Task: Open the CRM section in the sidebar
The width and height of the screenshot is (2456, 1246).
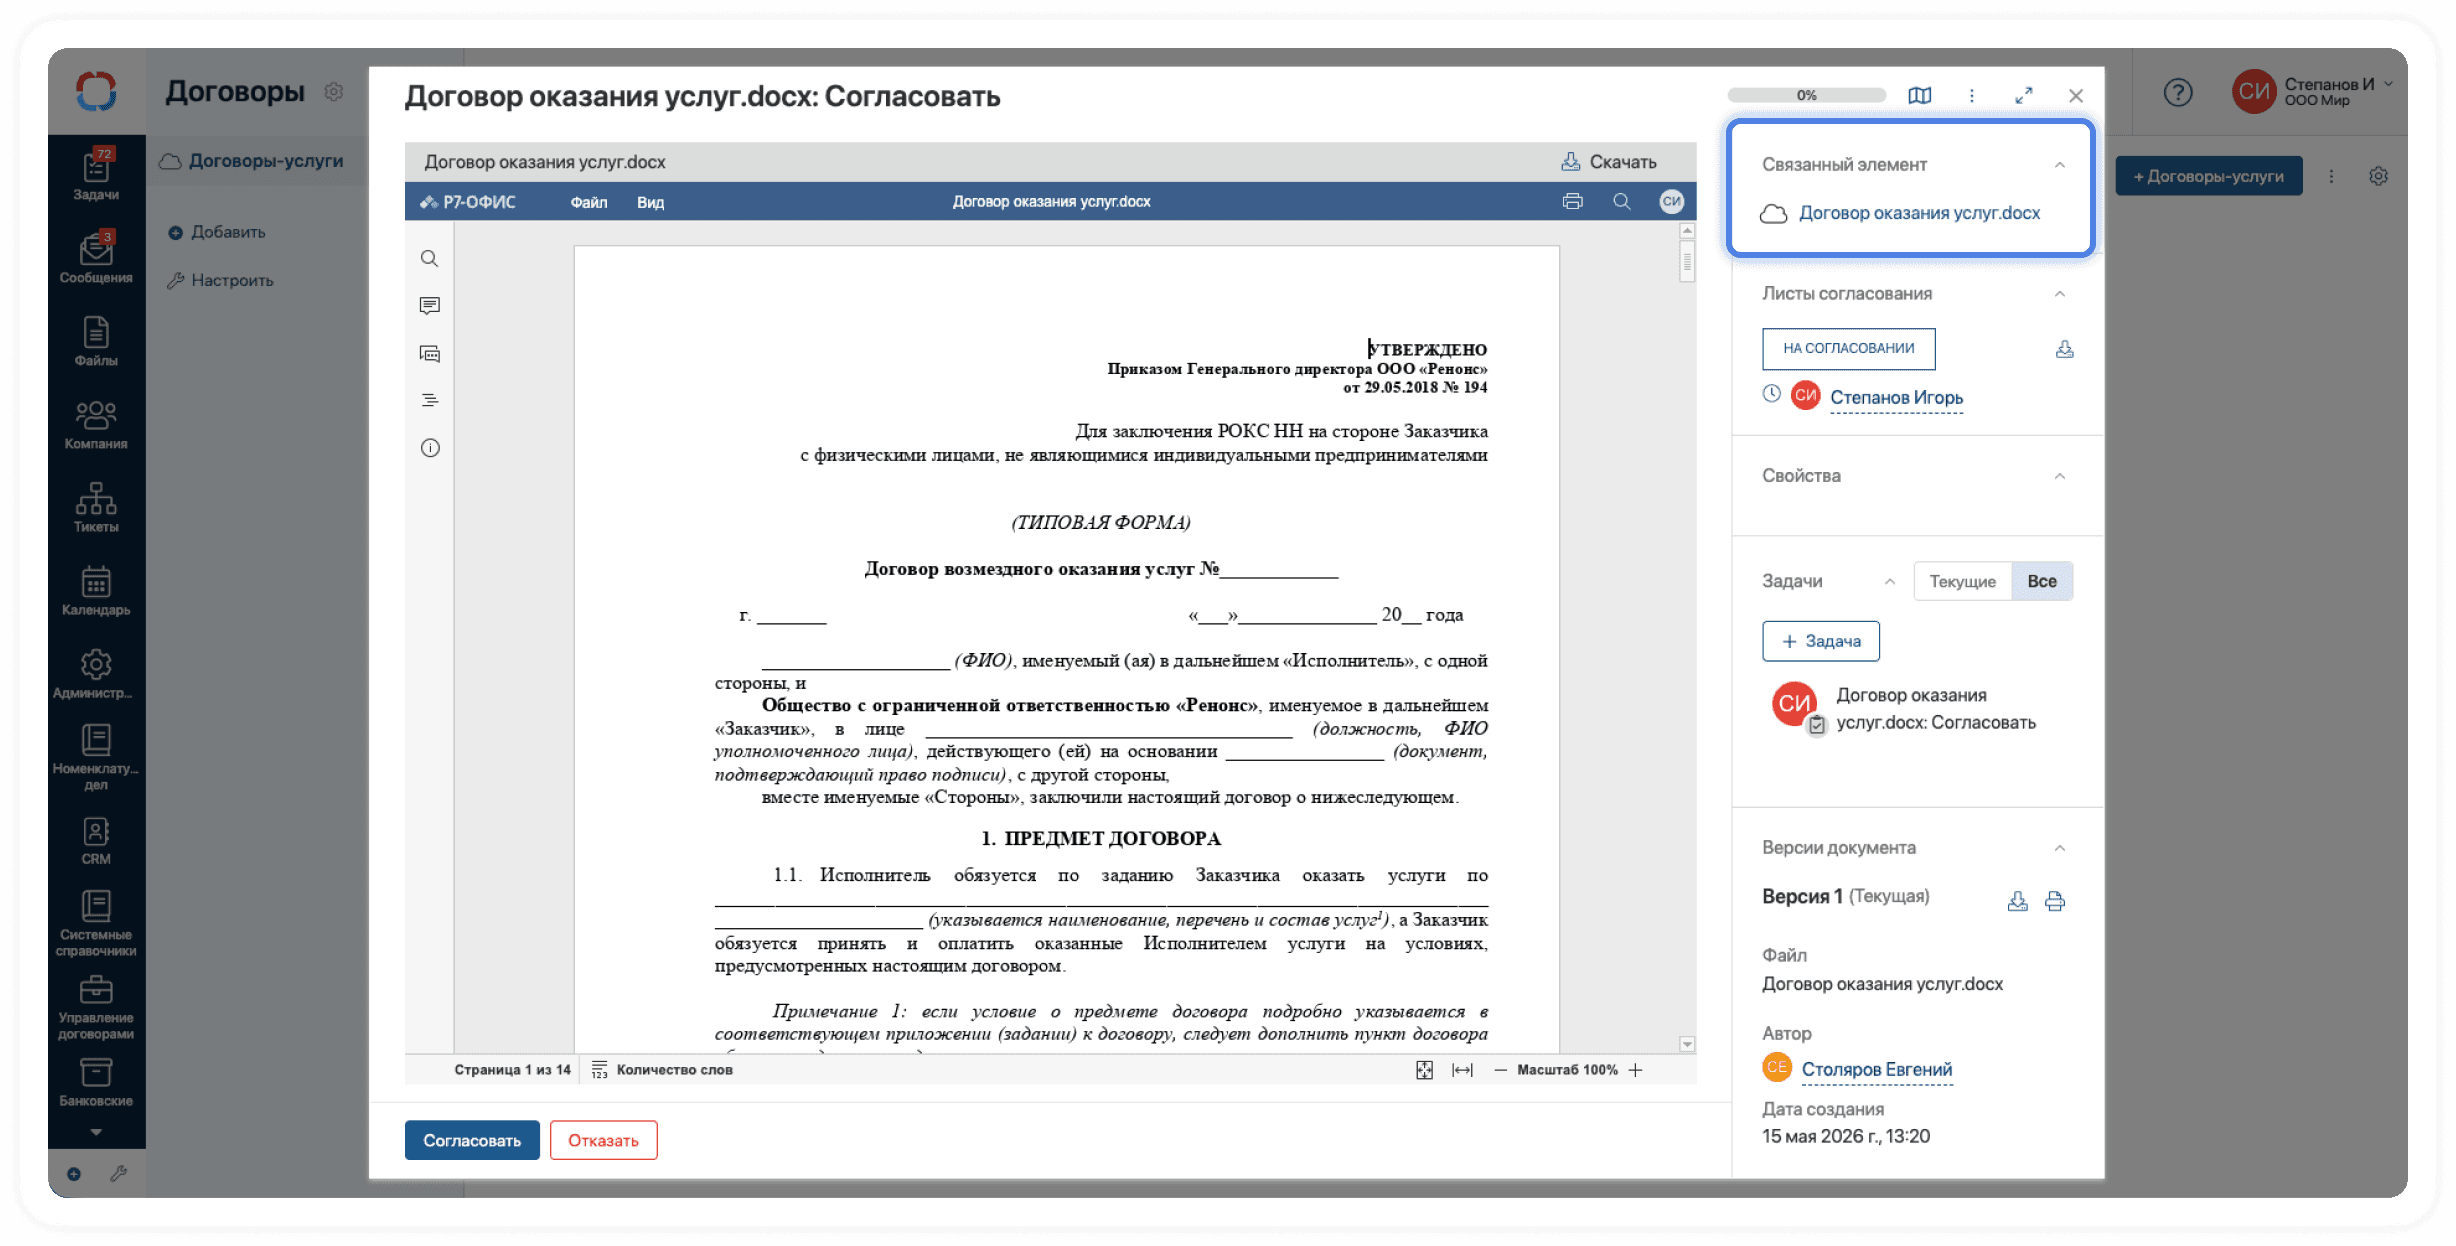Action: (96, 840)
